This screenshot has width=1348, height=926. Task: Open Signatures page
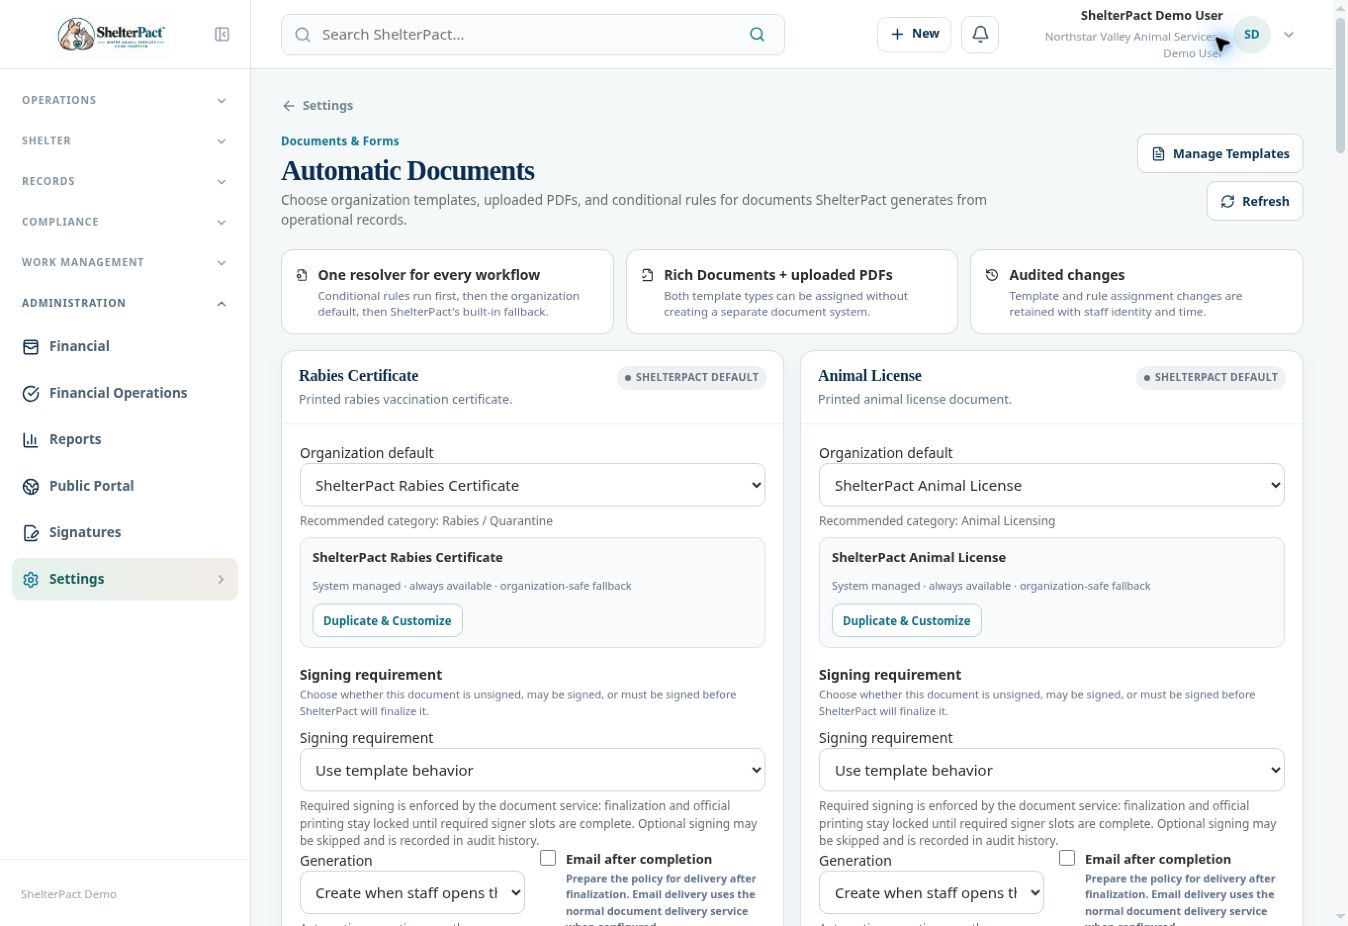125,532
